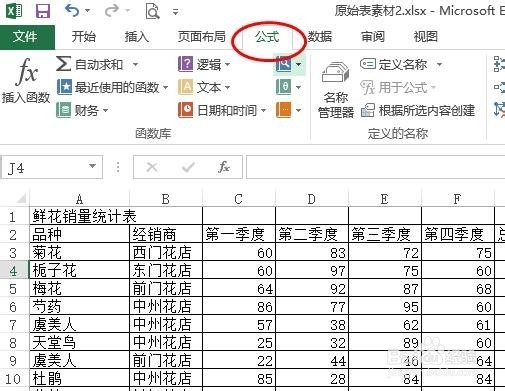This screenshot has width=505, height=391.
Task: Select column A header
Action: point(79,199)
